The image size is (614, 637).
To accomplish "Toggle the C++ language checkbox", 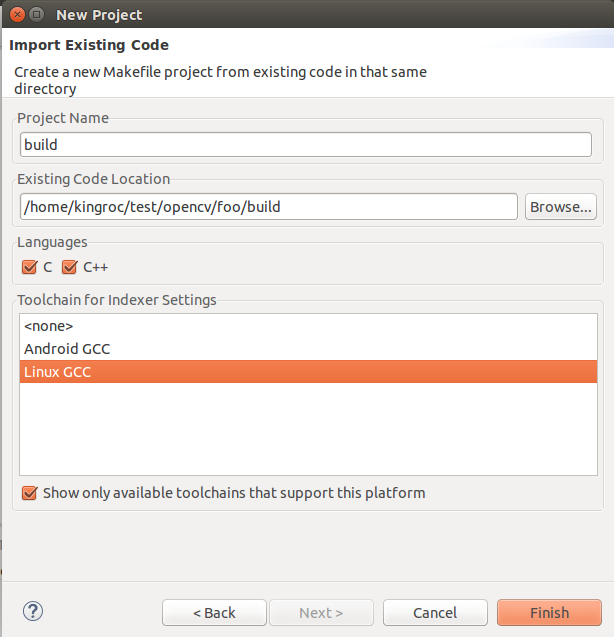I will click(x=69, y=267).
